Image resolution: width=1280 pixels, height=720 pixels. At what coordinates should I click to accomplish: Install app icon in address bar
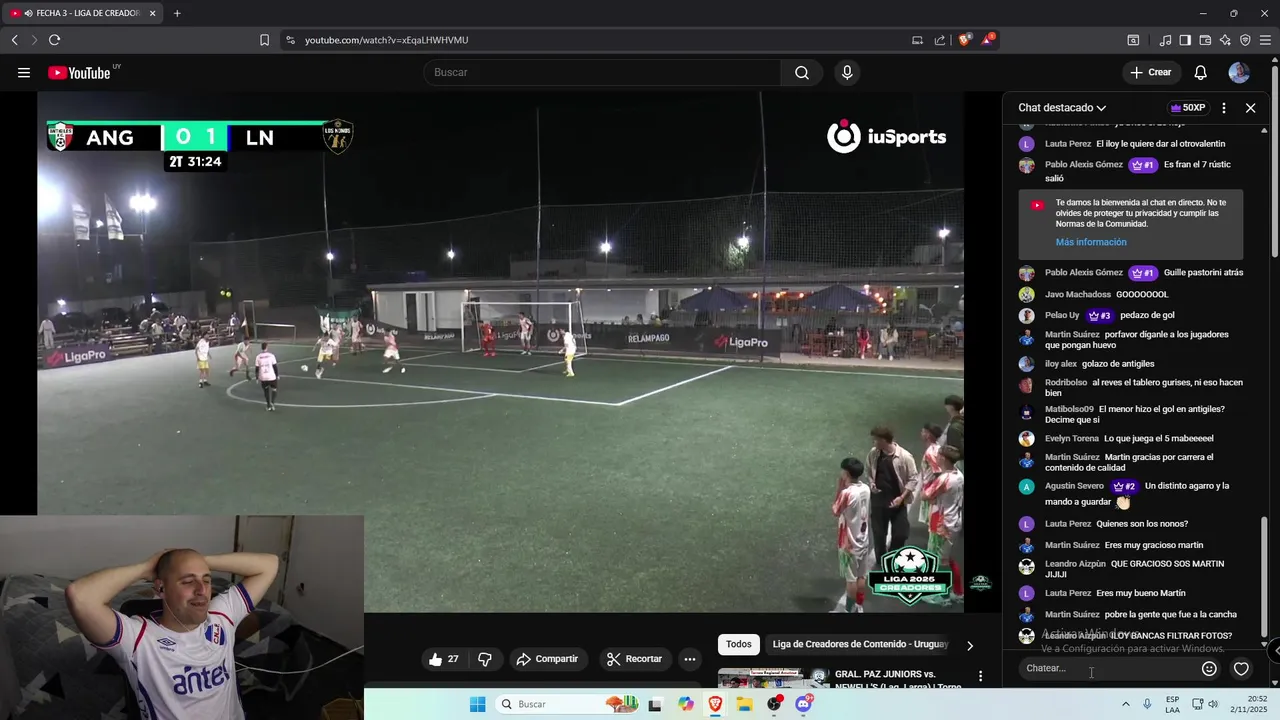coord(917,40)
